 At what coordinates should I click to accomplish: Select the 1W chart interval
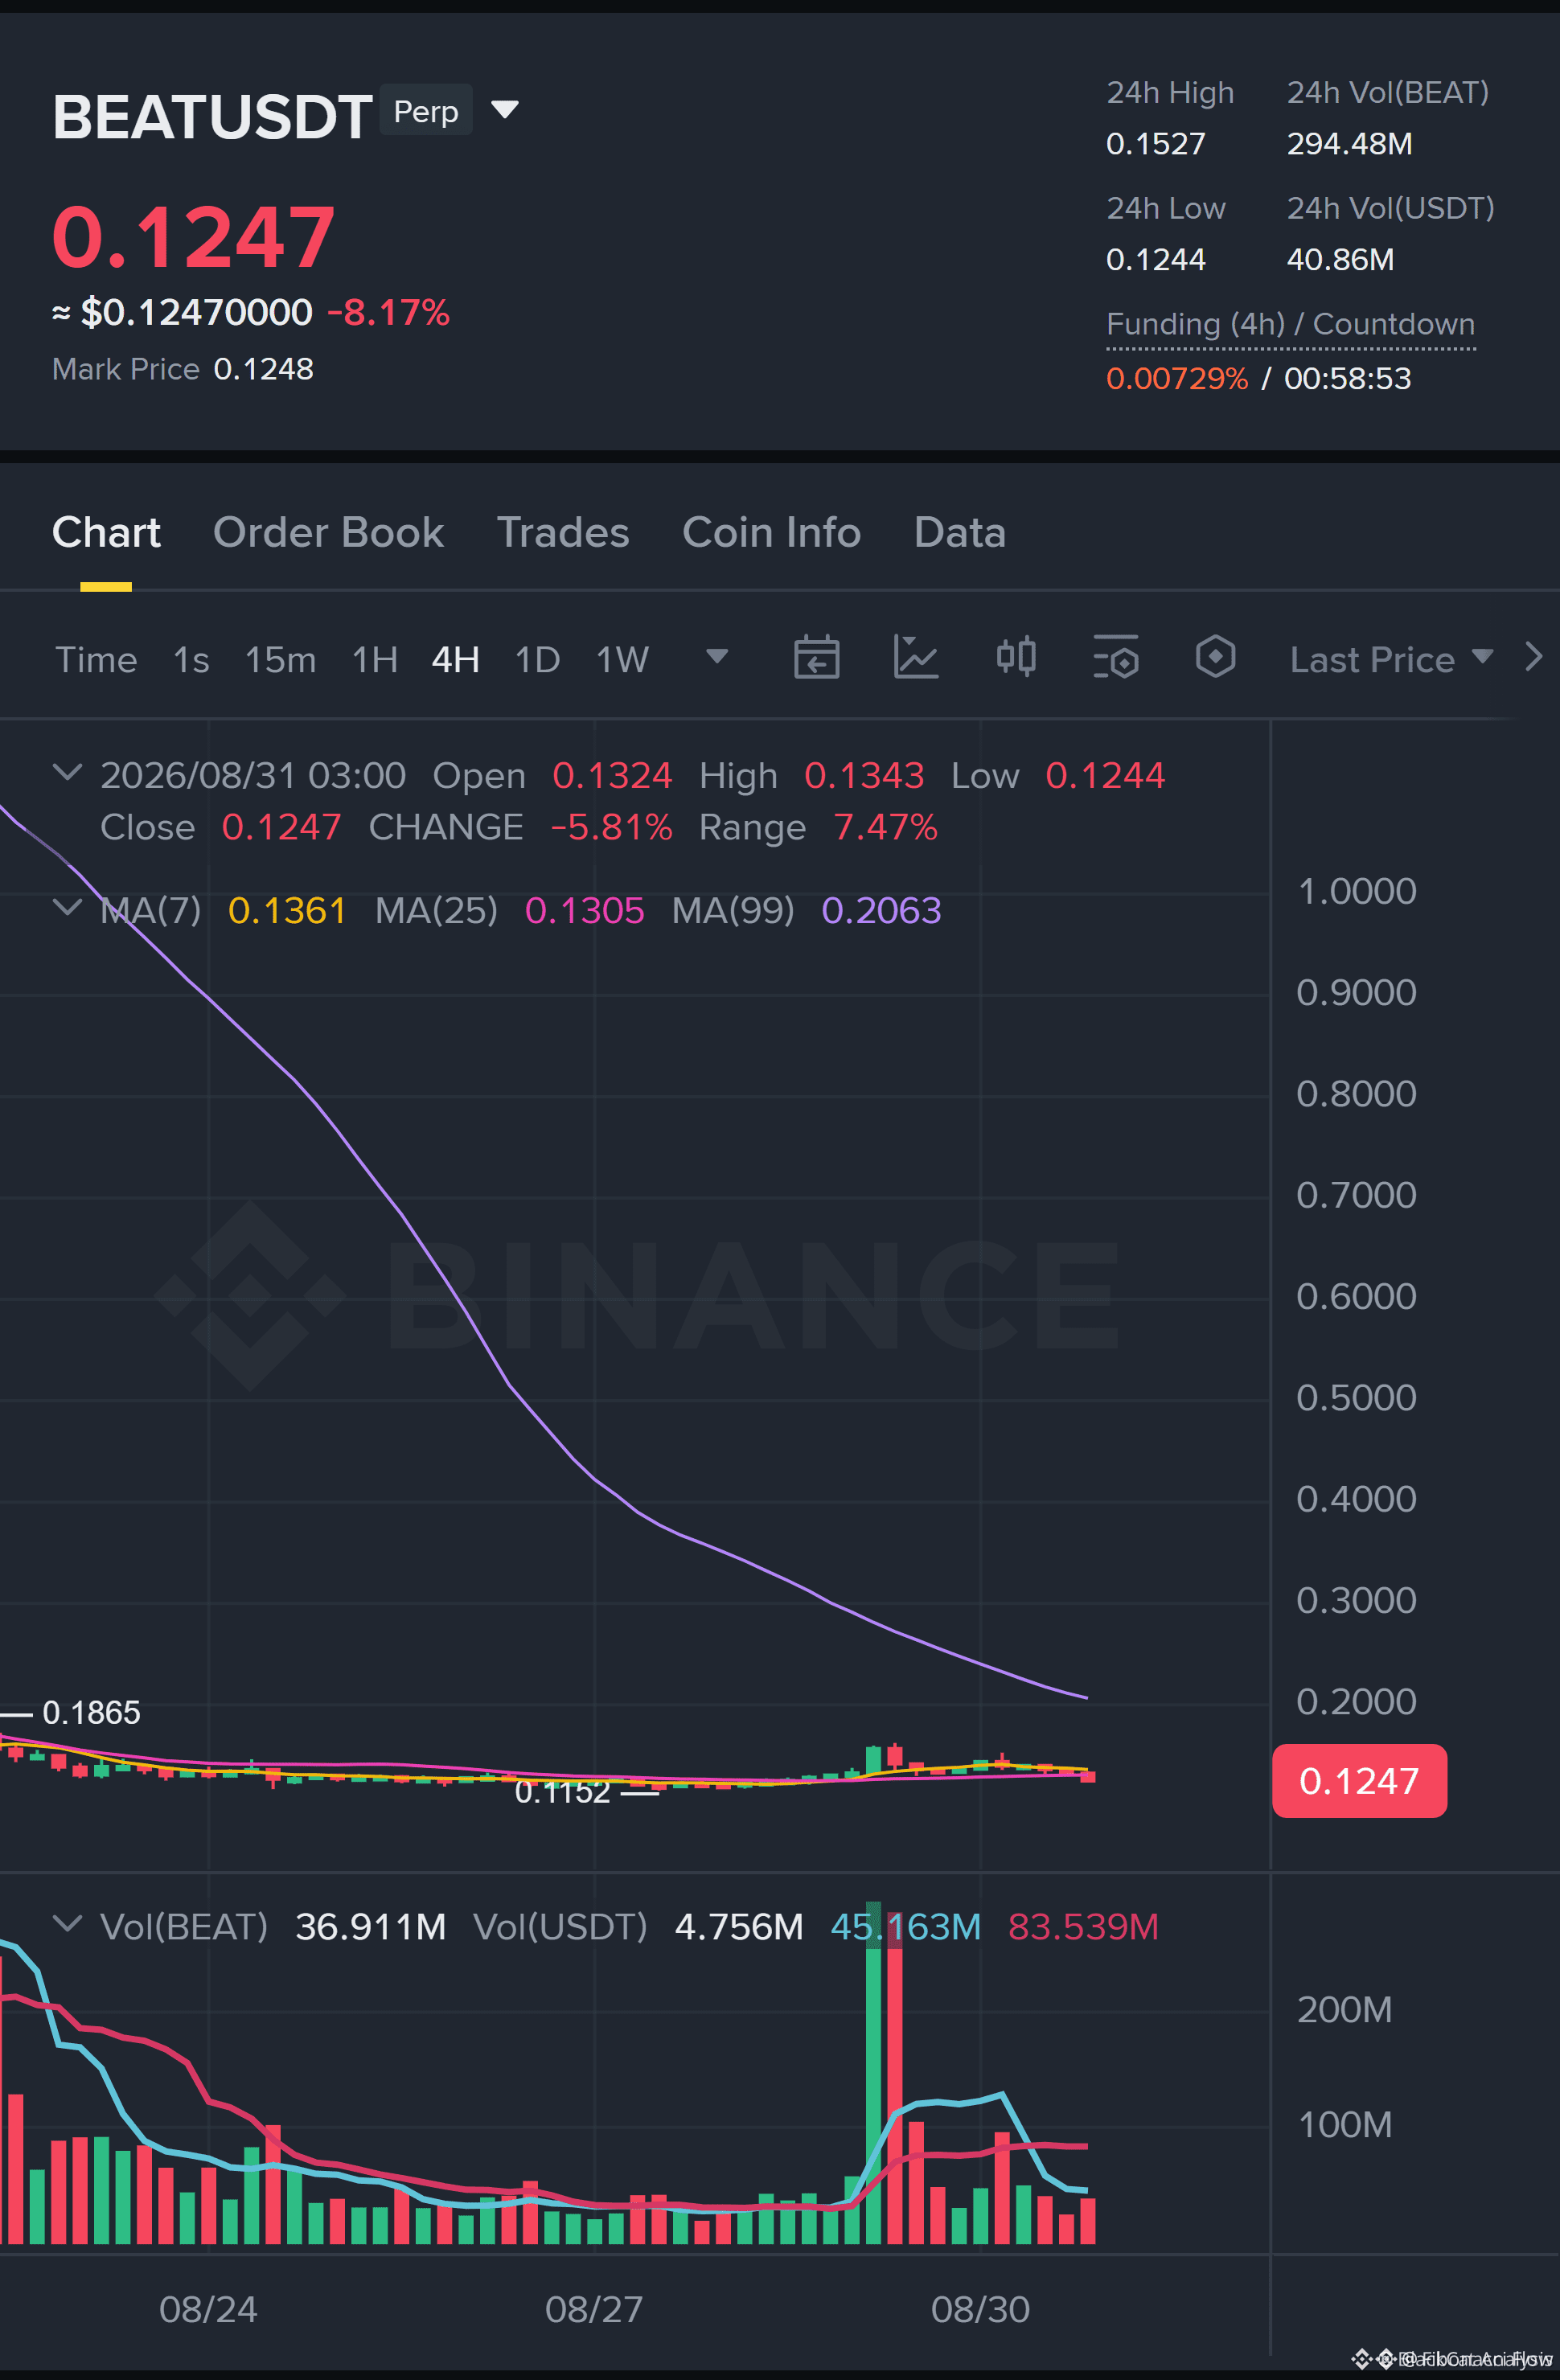(x=622, y=659)
